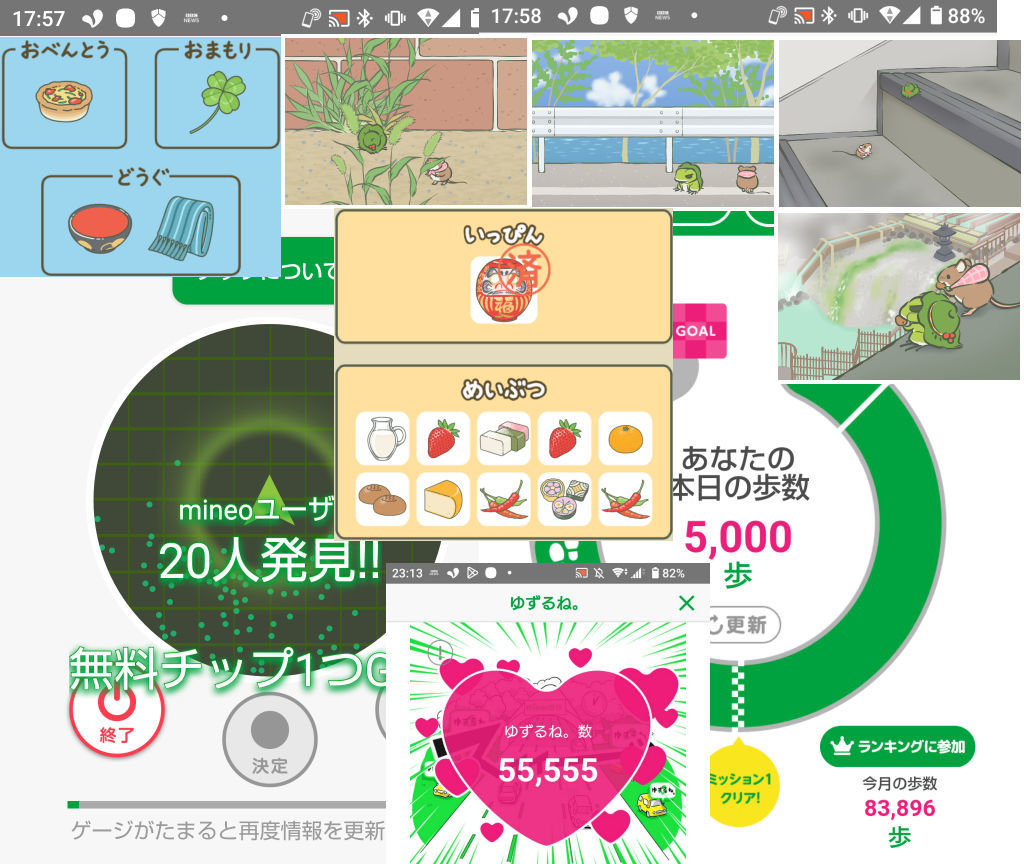Viewport: 1024px width, 864px height.
Task: Tap the shield icon in the 17:58 status bar
Action: pos(630,15)
